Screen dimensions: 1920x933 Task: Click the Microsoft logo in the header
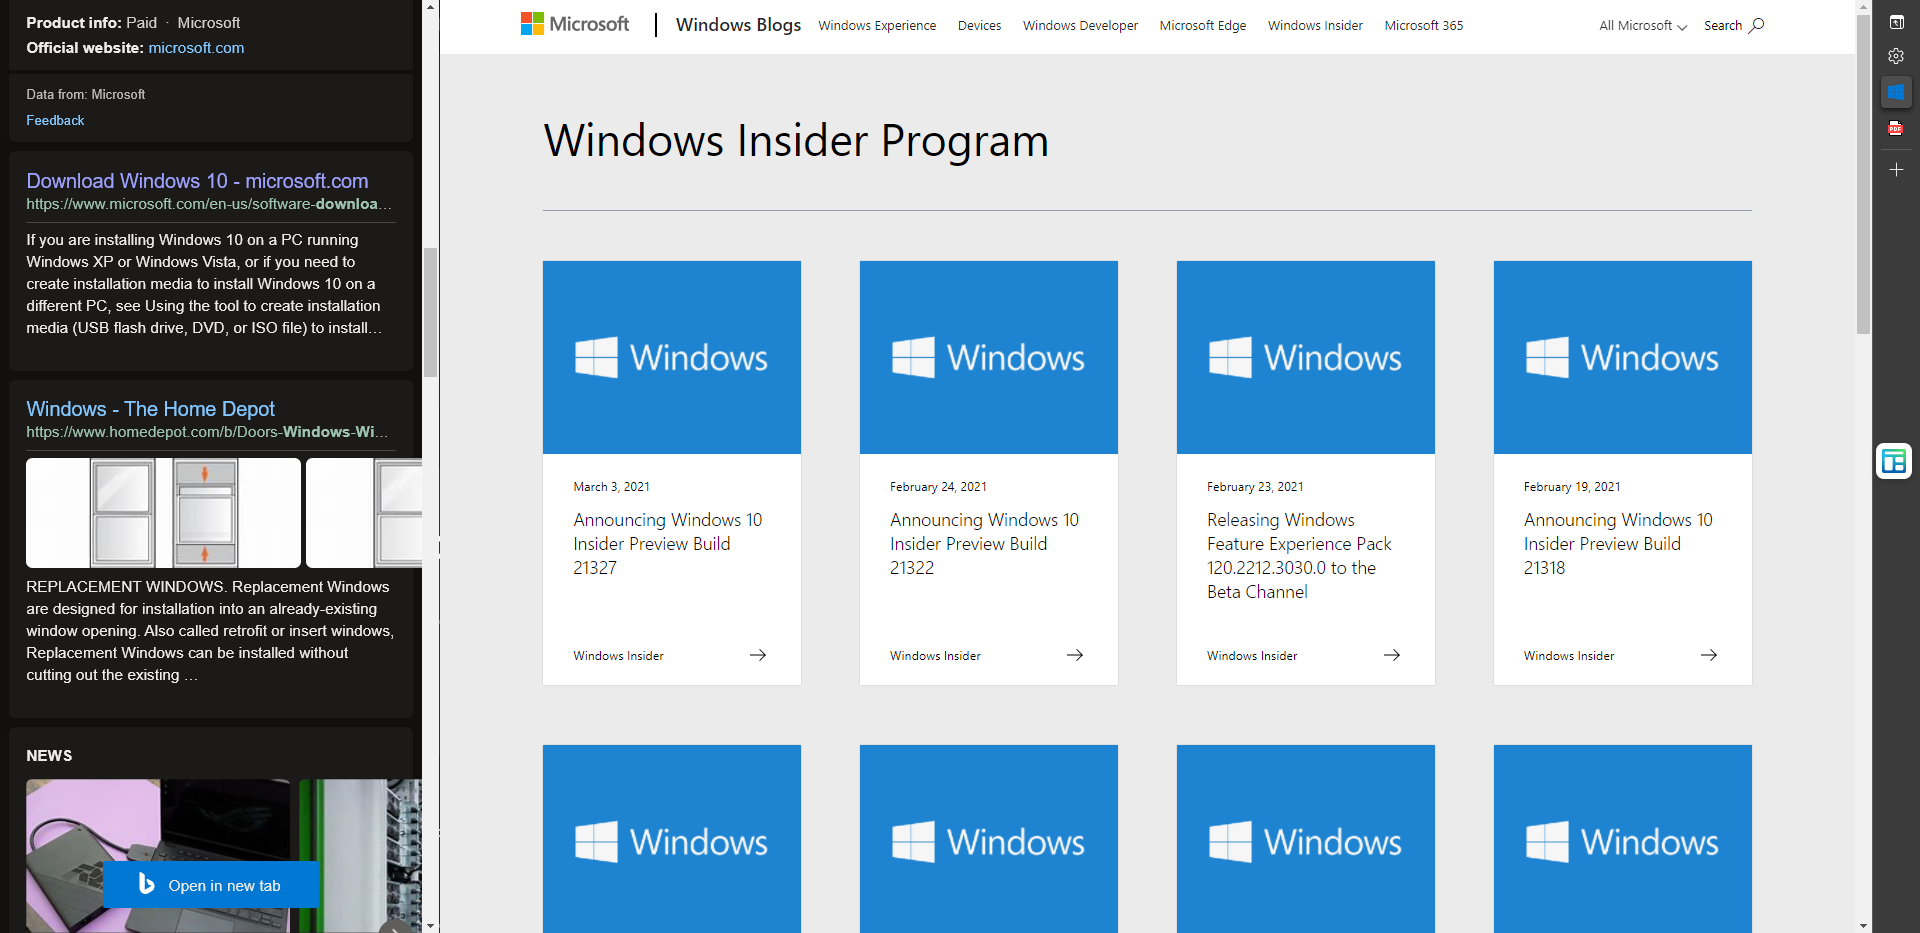tap(574, 23)
